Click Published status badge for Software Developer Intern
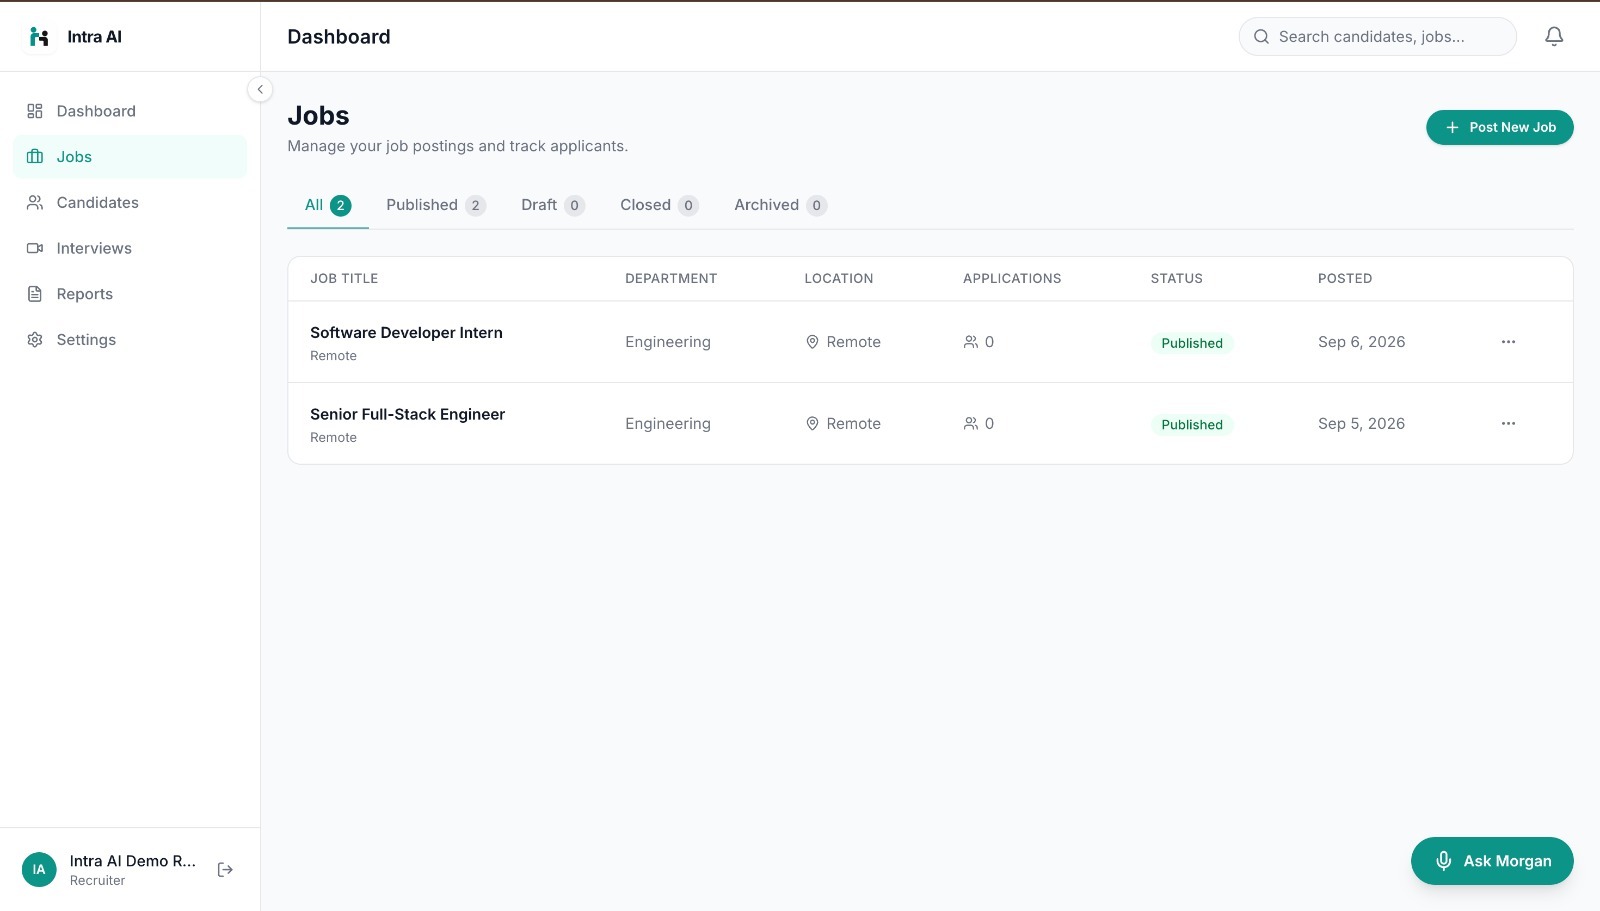Image resolution: width=1600 pixels, height=911 pixels. click(1192, 343)
